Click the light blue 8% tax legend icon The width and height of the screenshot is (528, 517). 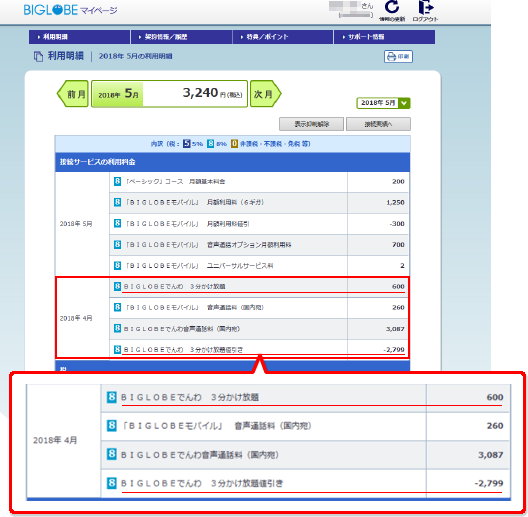[210, 144]
